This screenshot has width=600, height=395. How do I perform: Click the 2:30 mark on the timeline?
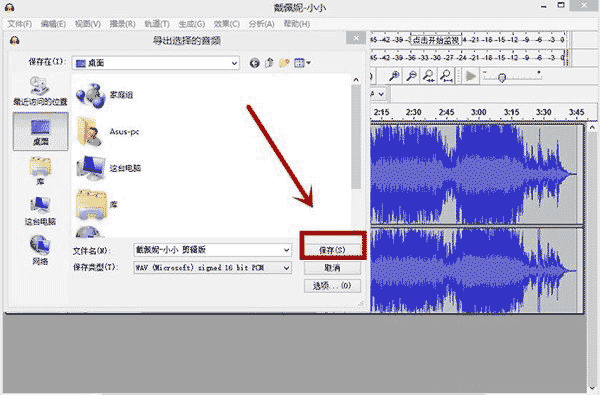point(414,112)
